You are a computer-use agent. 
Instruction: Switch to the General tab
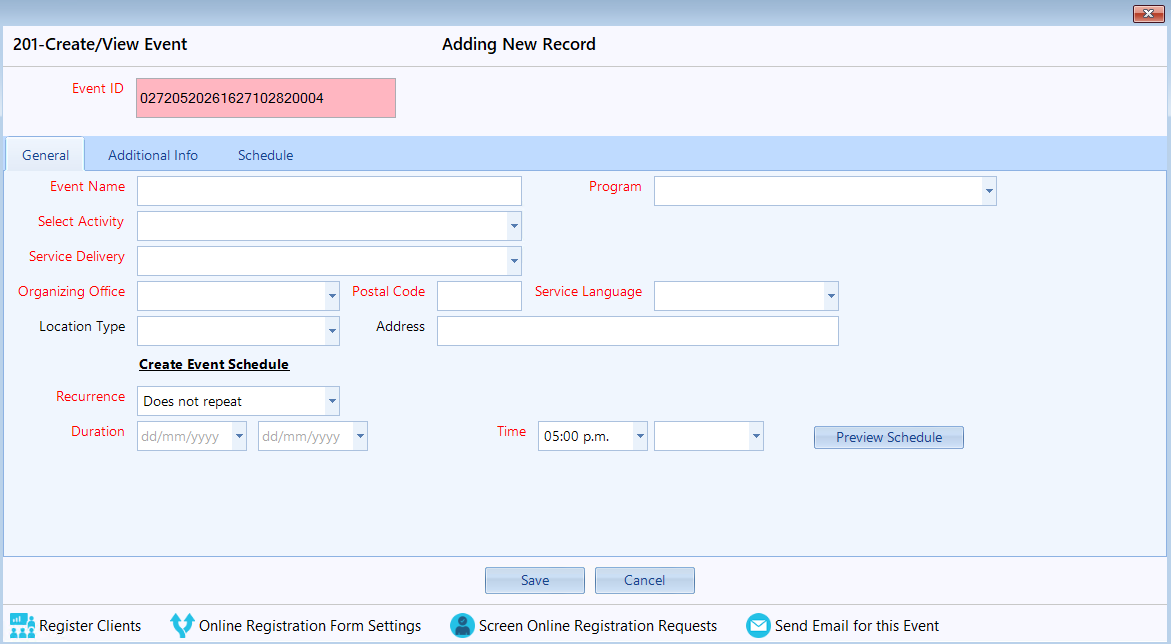(x=46, y=155)
